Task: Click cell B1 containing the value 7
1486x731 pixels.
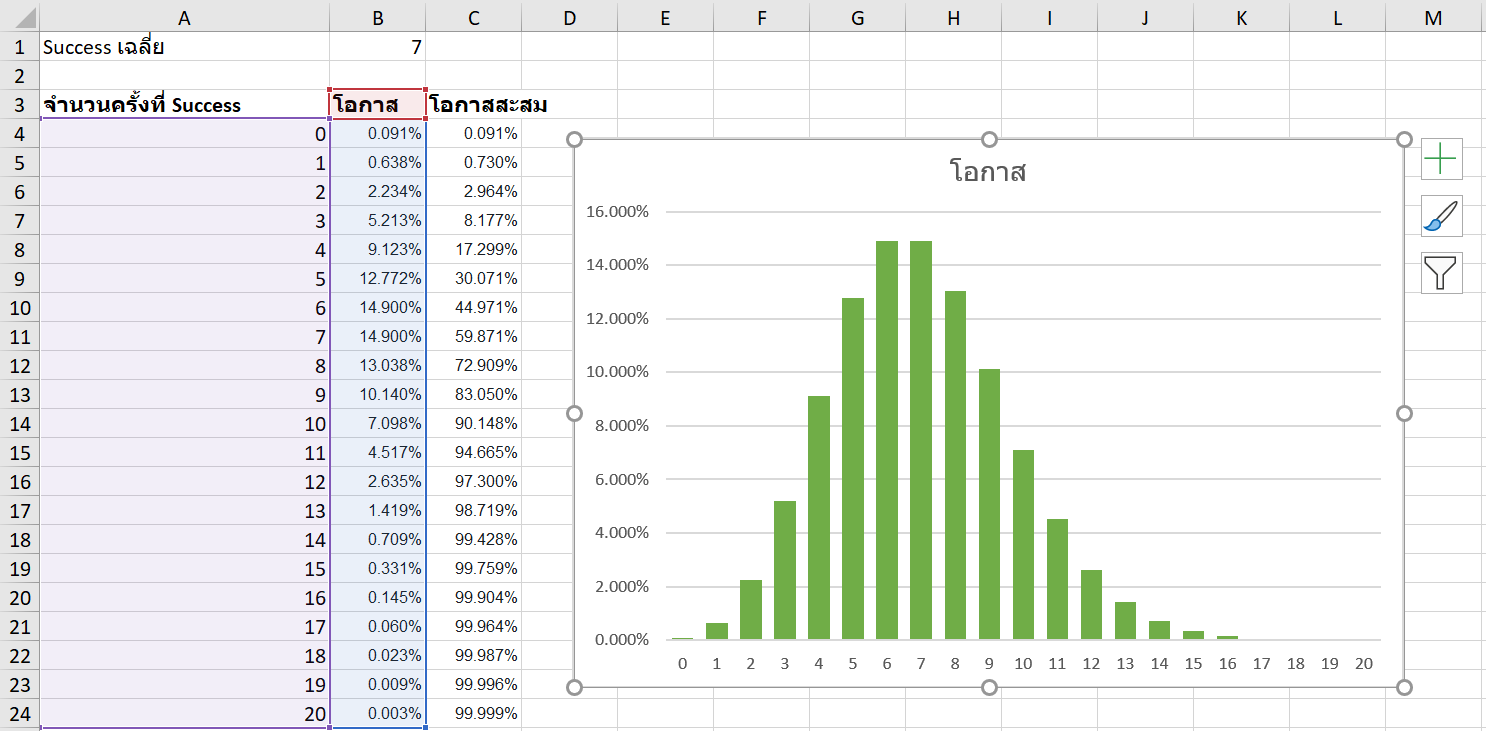Action: tap(377, 46)
